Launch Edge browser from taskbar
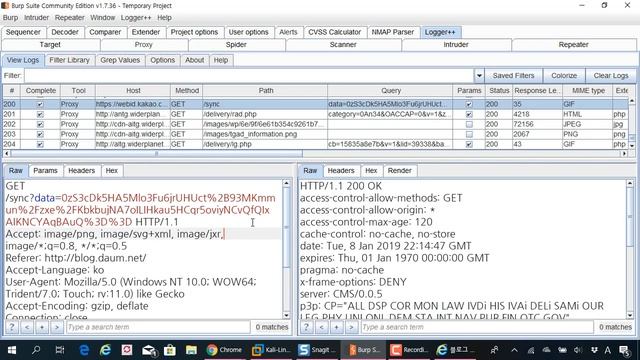640x360 pixels. (x=84, y=350)
